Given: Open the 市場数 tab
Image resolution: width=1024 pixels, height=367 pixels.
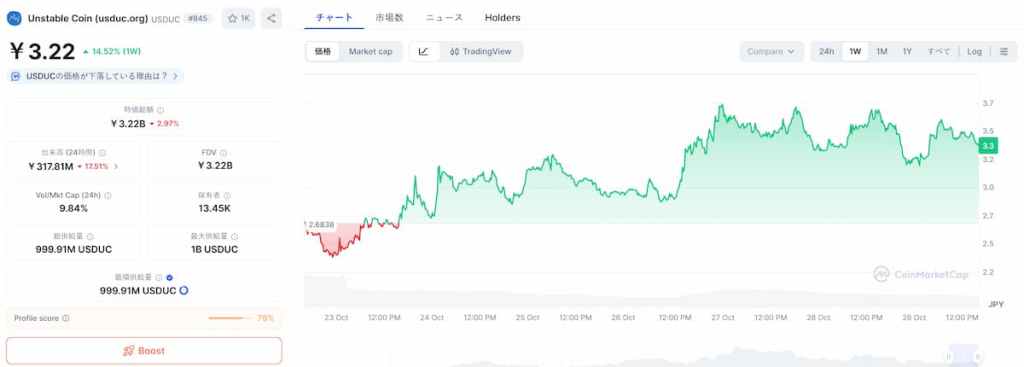Looking at the screenshot, I should (390, 18).
